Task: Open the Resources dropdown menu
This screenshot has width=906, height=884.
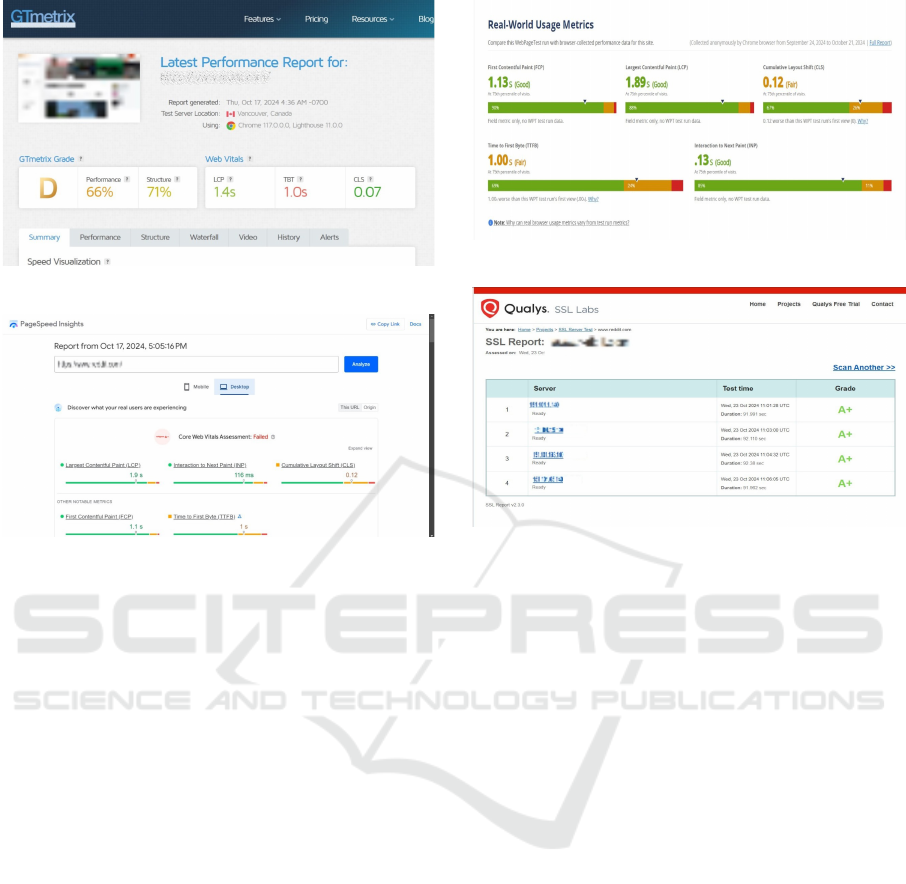Action: click(372, 19)
